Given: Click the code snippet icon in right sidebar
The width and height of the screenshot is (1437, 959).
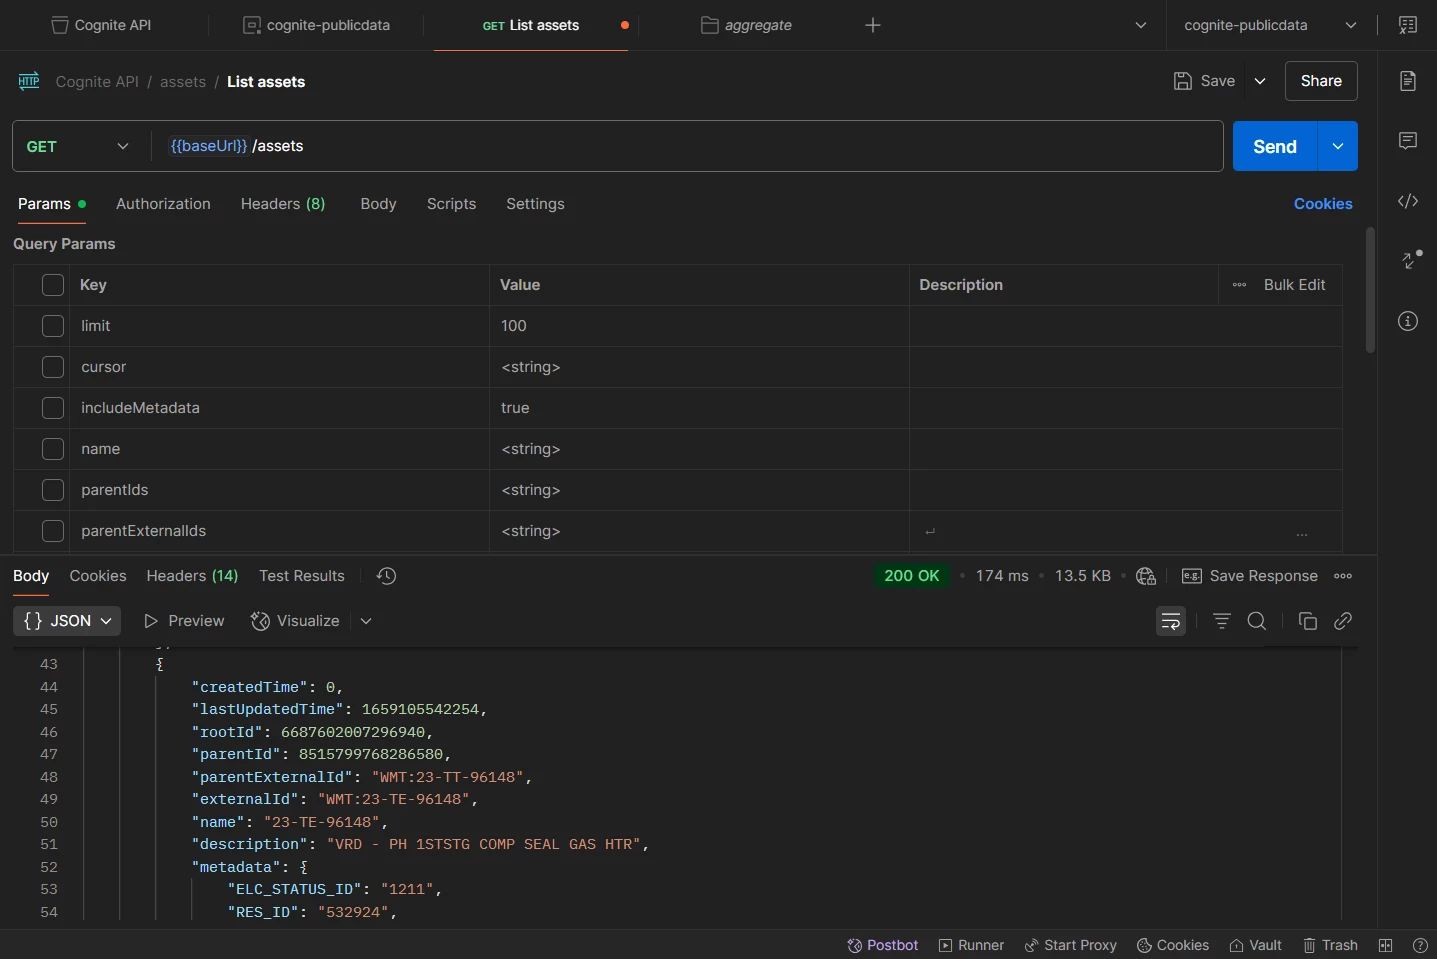Looking at the screenshot, I should [1407, 201].
